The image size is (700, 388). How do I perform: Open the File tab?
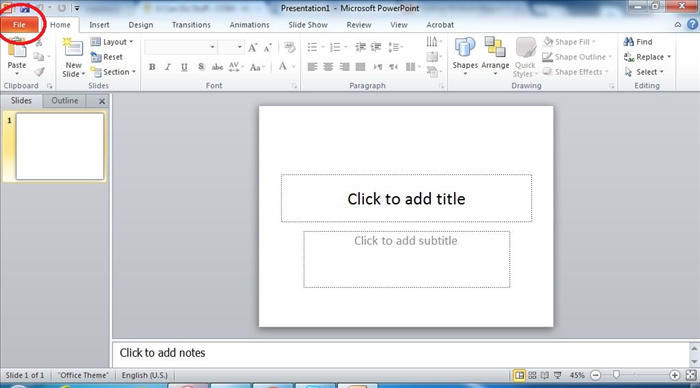19,25
